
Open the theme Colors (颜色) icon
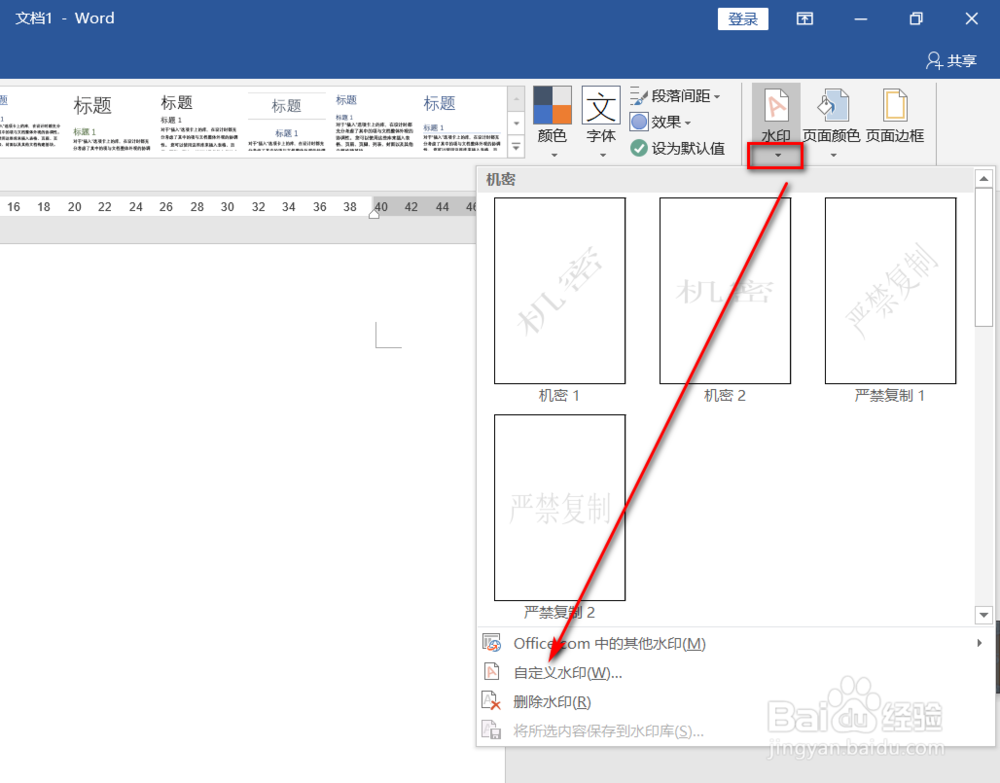click(552, 105)
